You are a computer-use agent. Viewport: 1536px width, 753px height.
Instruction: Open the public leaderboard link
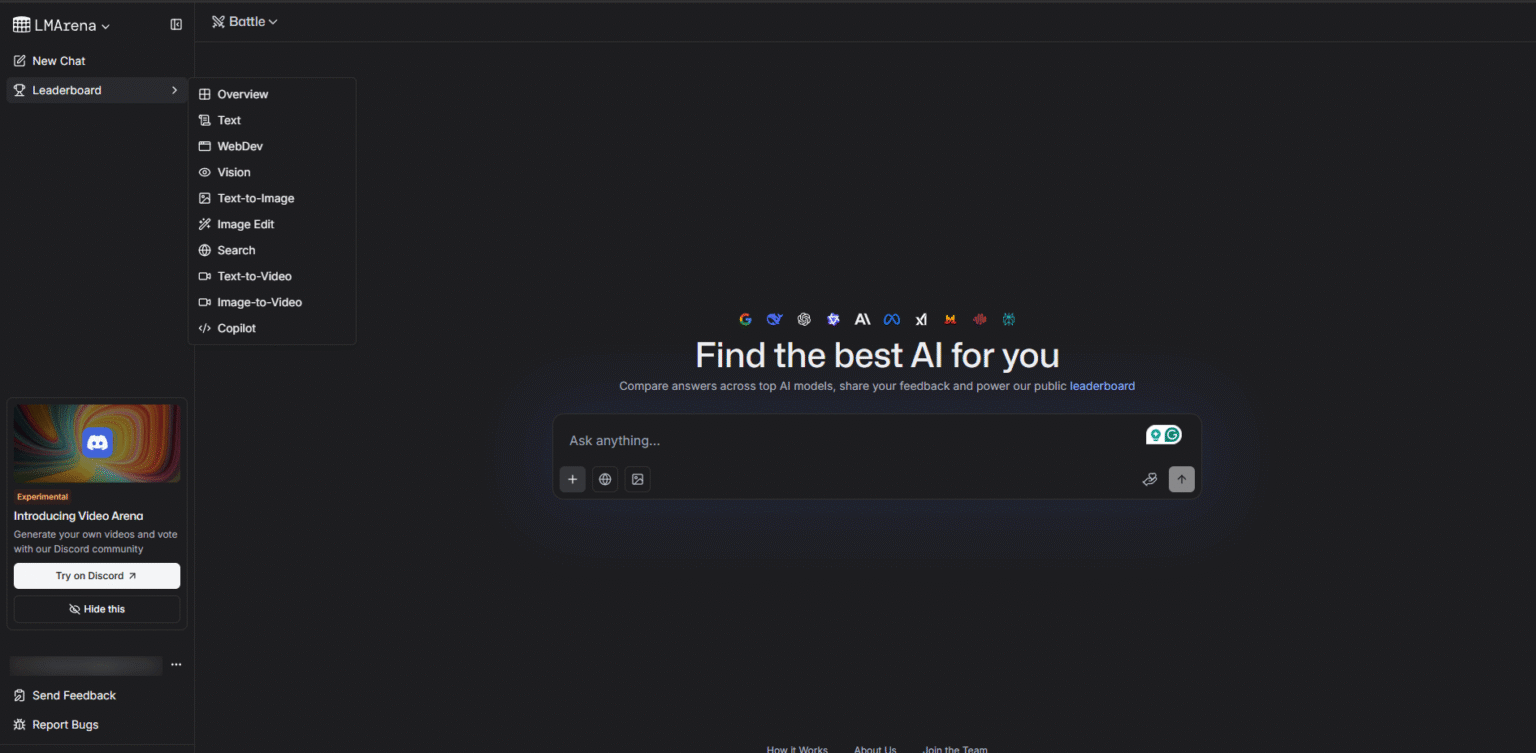click(1102, 385)
